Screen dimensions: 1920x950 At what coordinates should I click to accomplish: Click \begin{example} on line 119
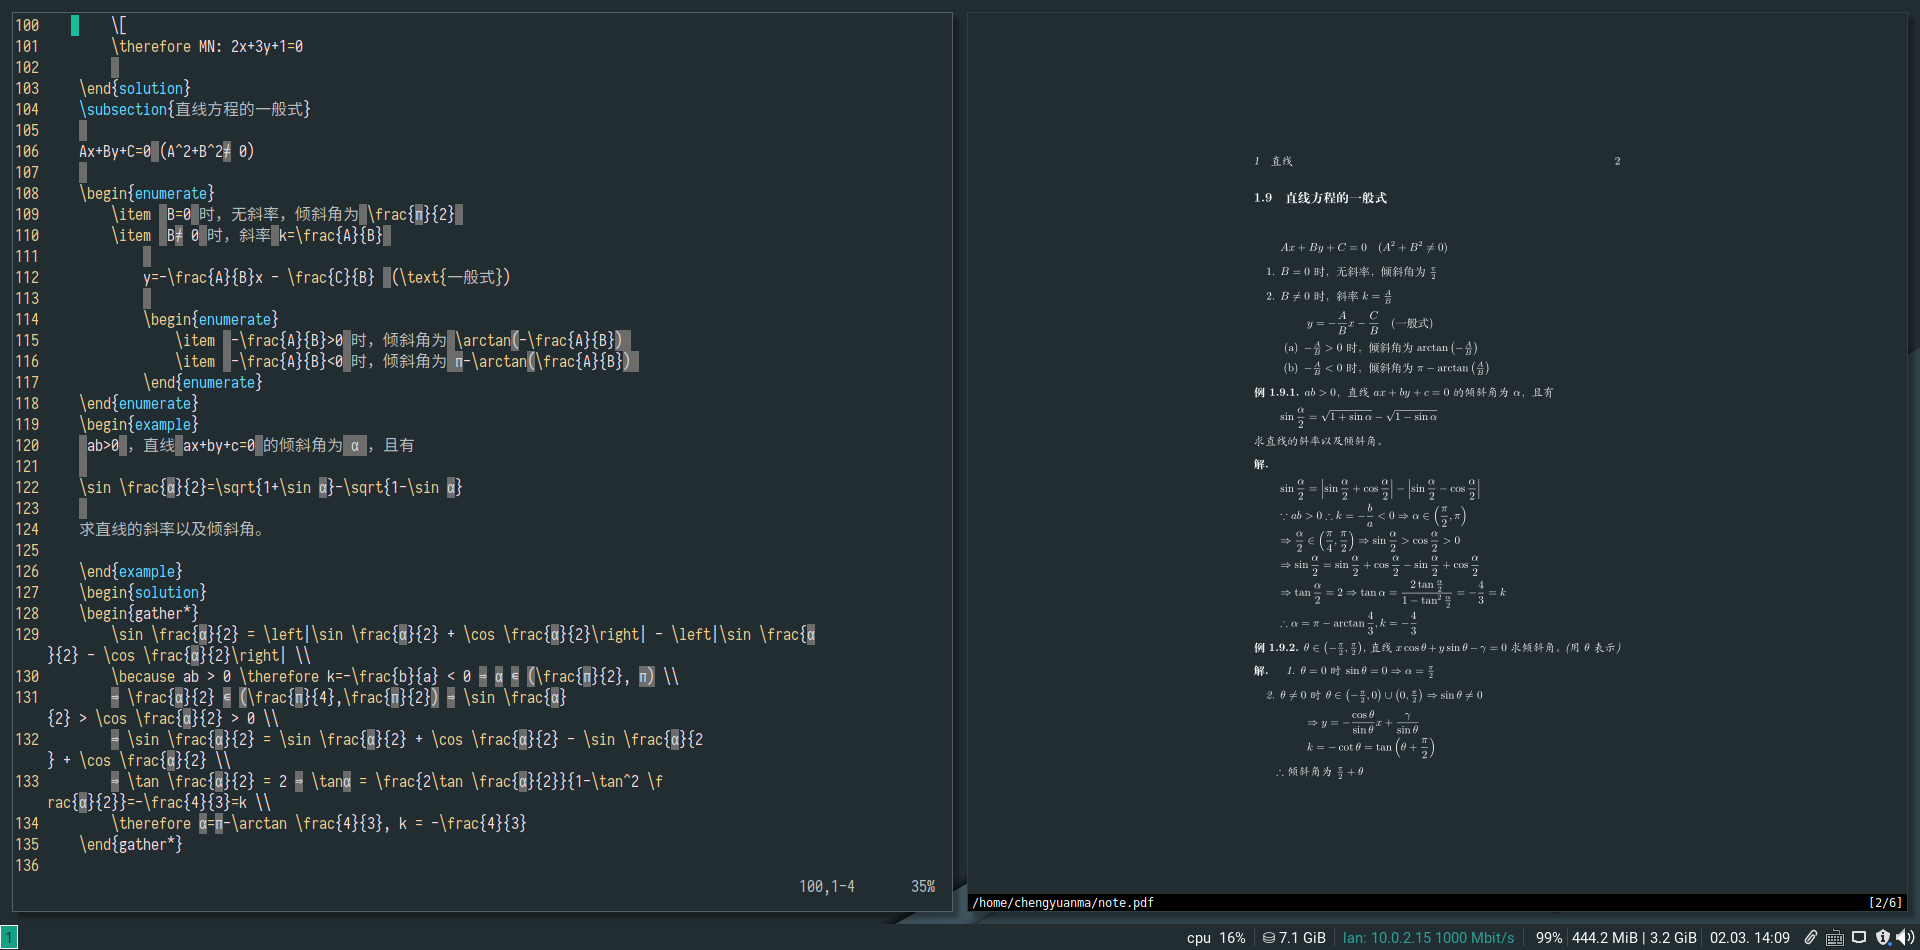[139, 424]
